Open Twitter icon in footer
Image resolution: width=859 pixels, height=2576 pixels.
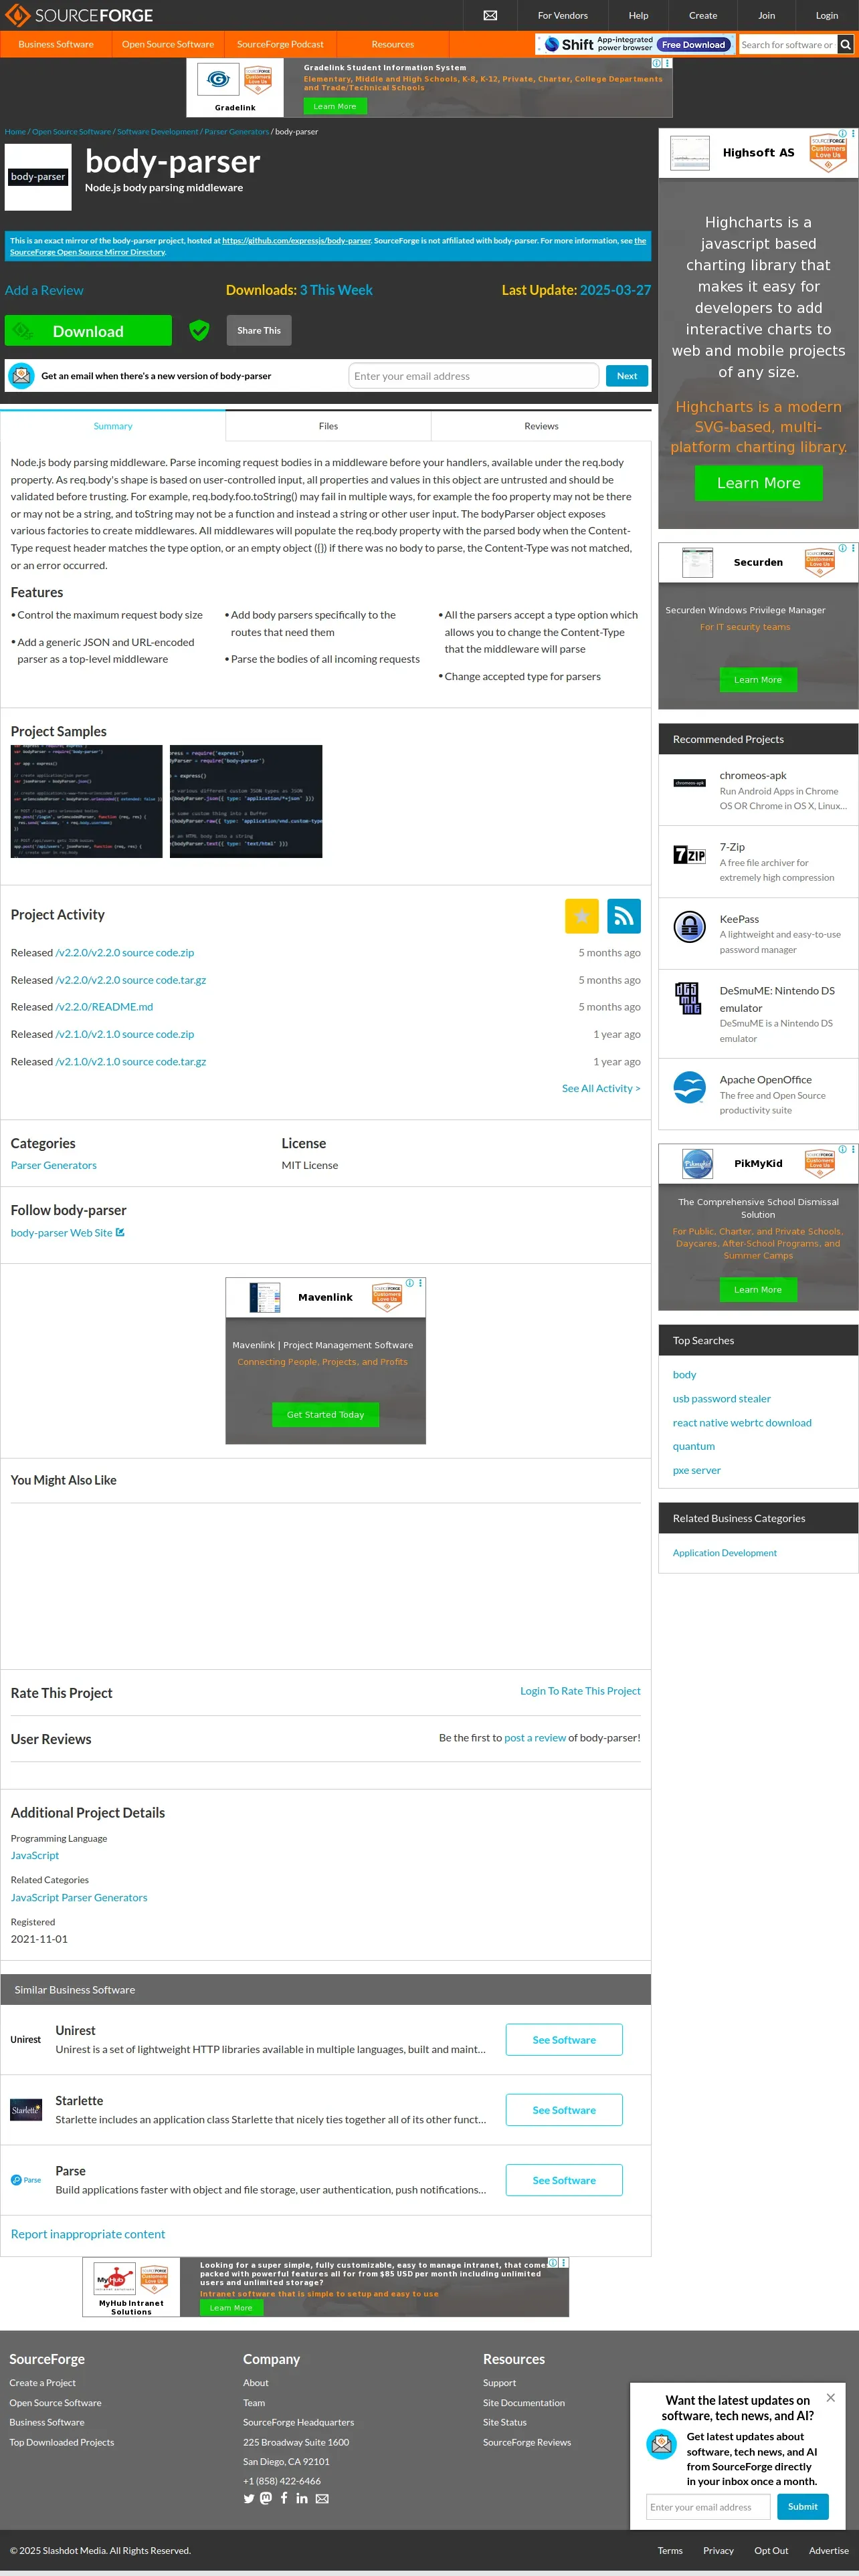tap(249, 2498)
